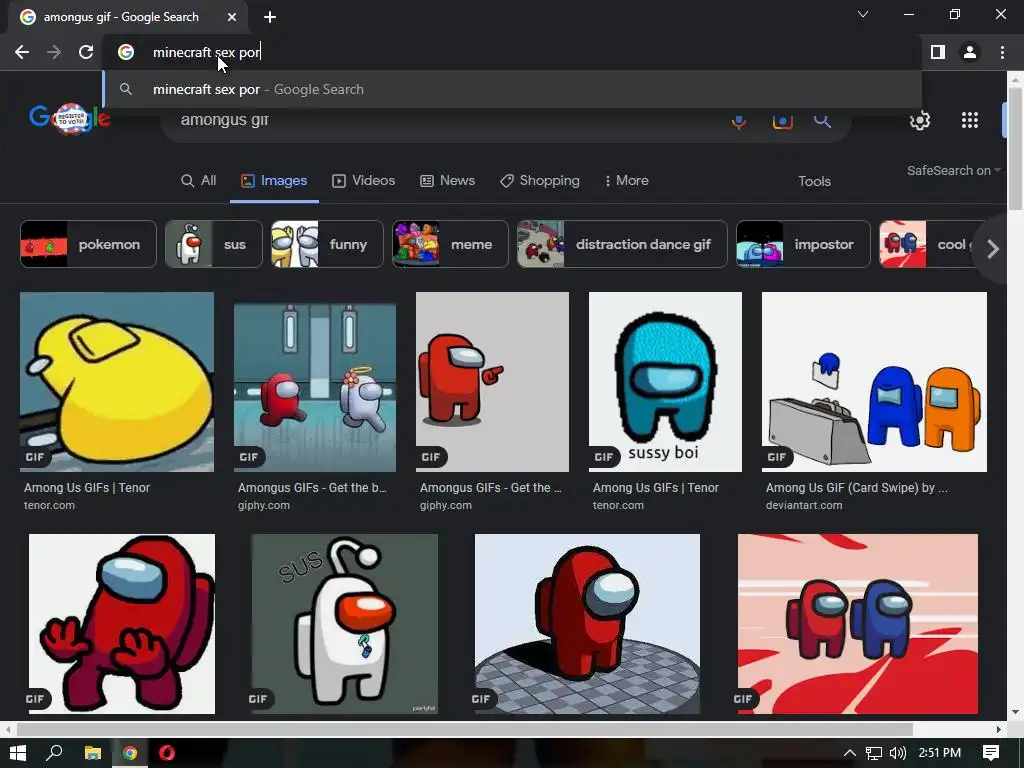Screen dimensions: 1024x768
Task: Open the notification center icon
Action: pyautogui.click(x=991, y=753)
